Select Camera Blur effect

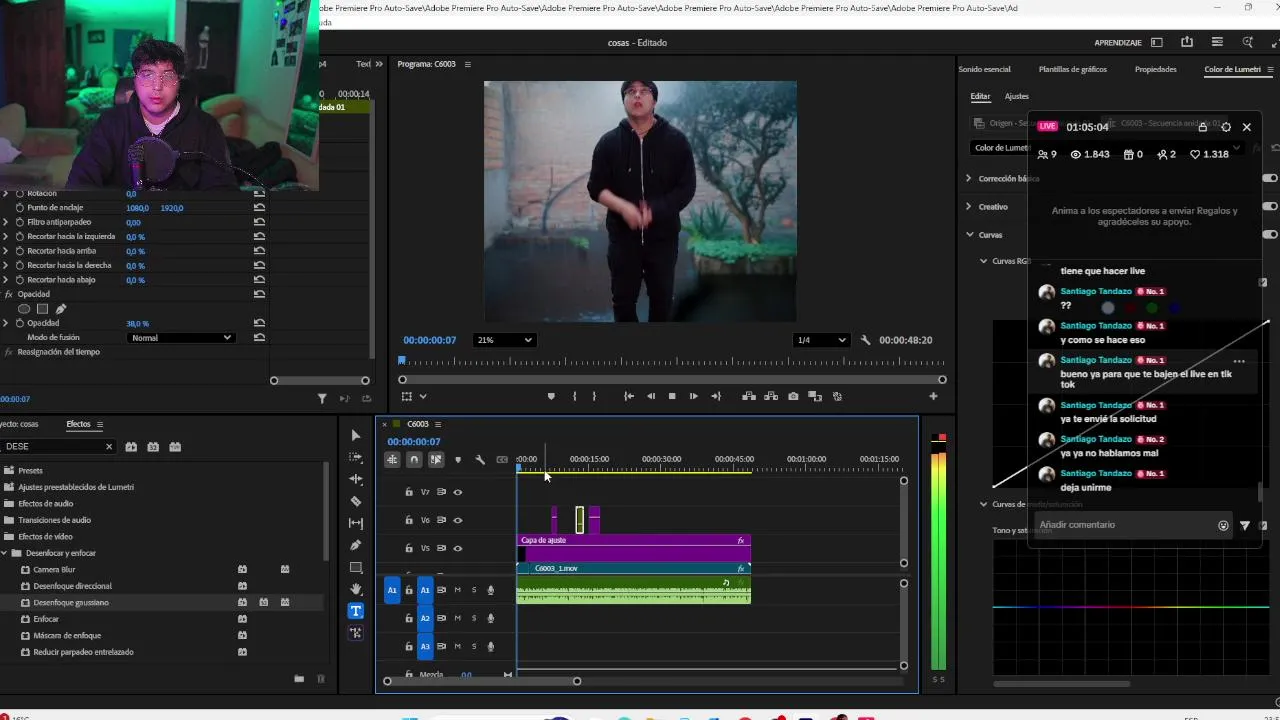[54, 569]
